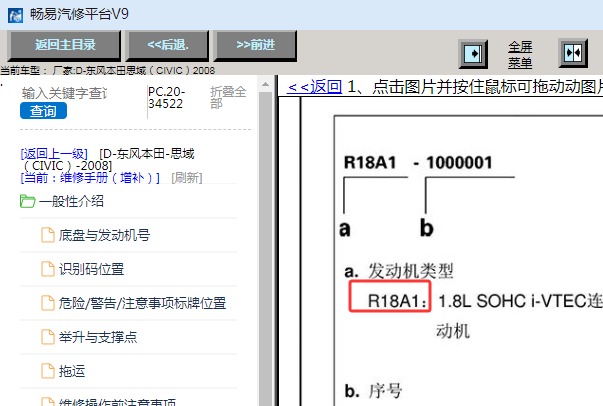The image size is (603, 406).
Task: Open 识别码位置 document
Action: point(92,269)
